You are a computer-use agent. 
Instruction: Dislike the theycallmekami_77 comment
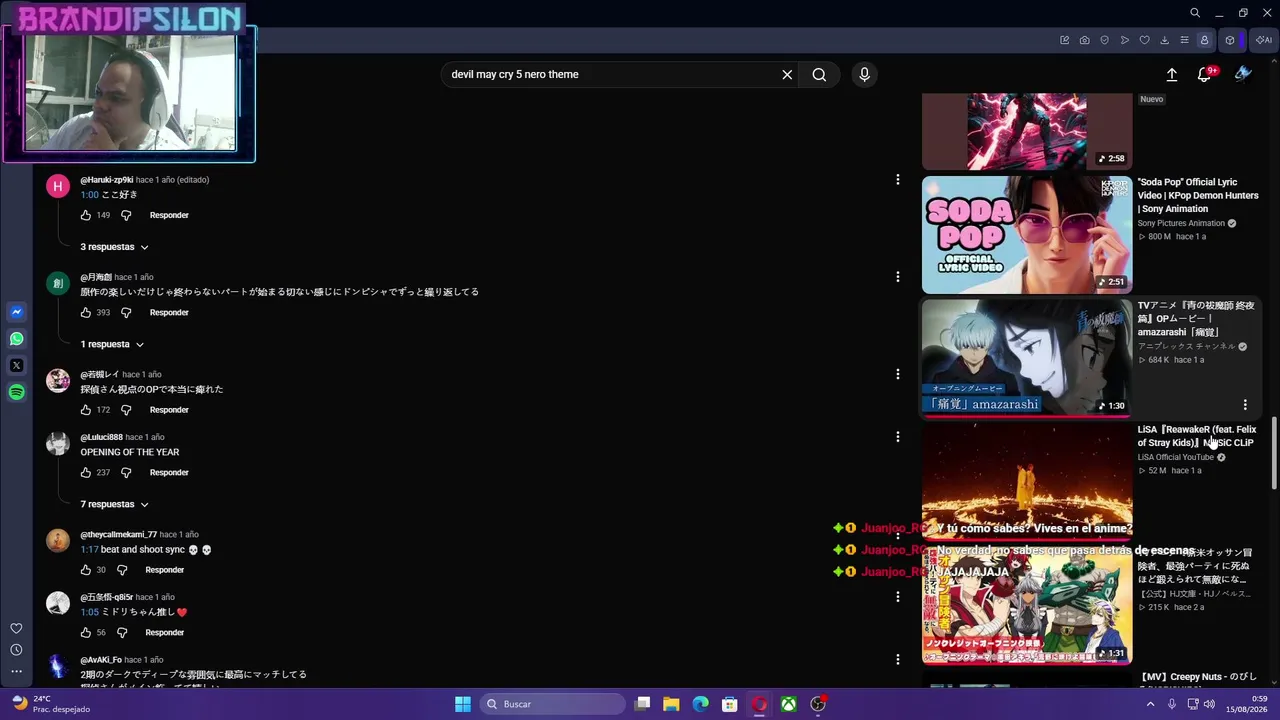122,570
